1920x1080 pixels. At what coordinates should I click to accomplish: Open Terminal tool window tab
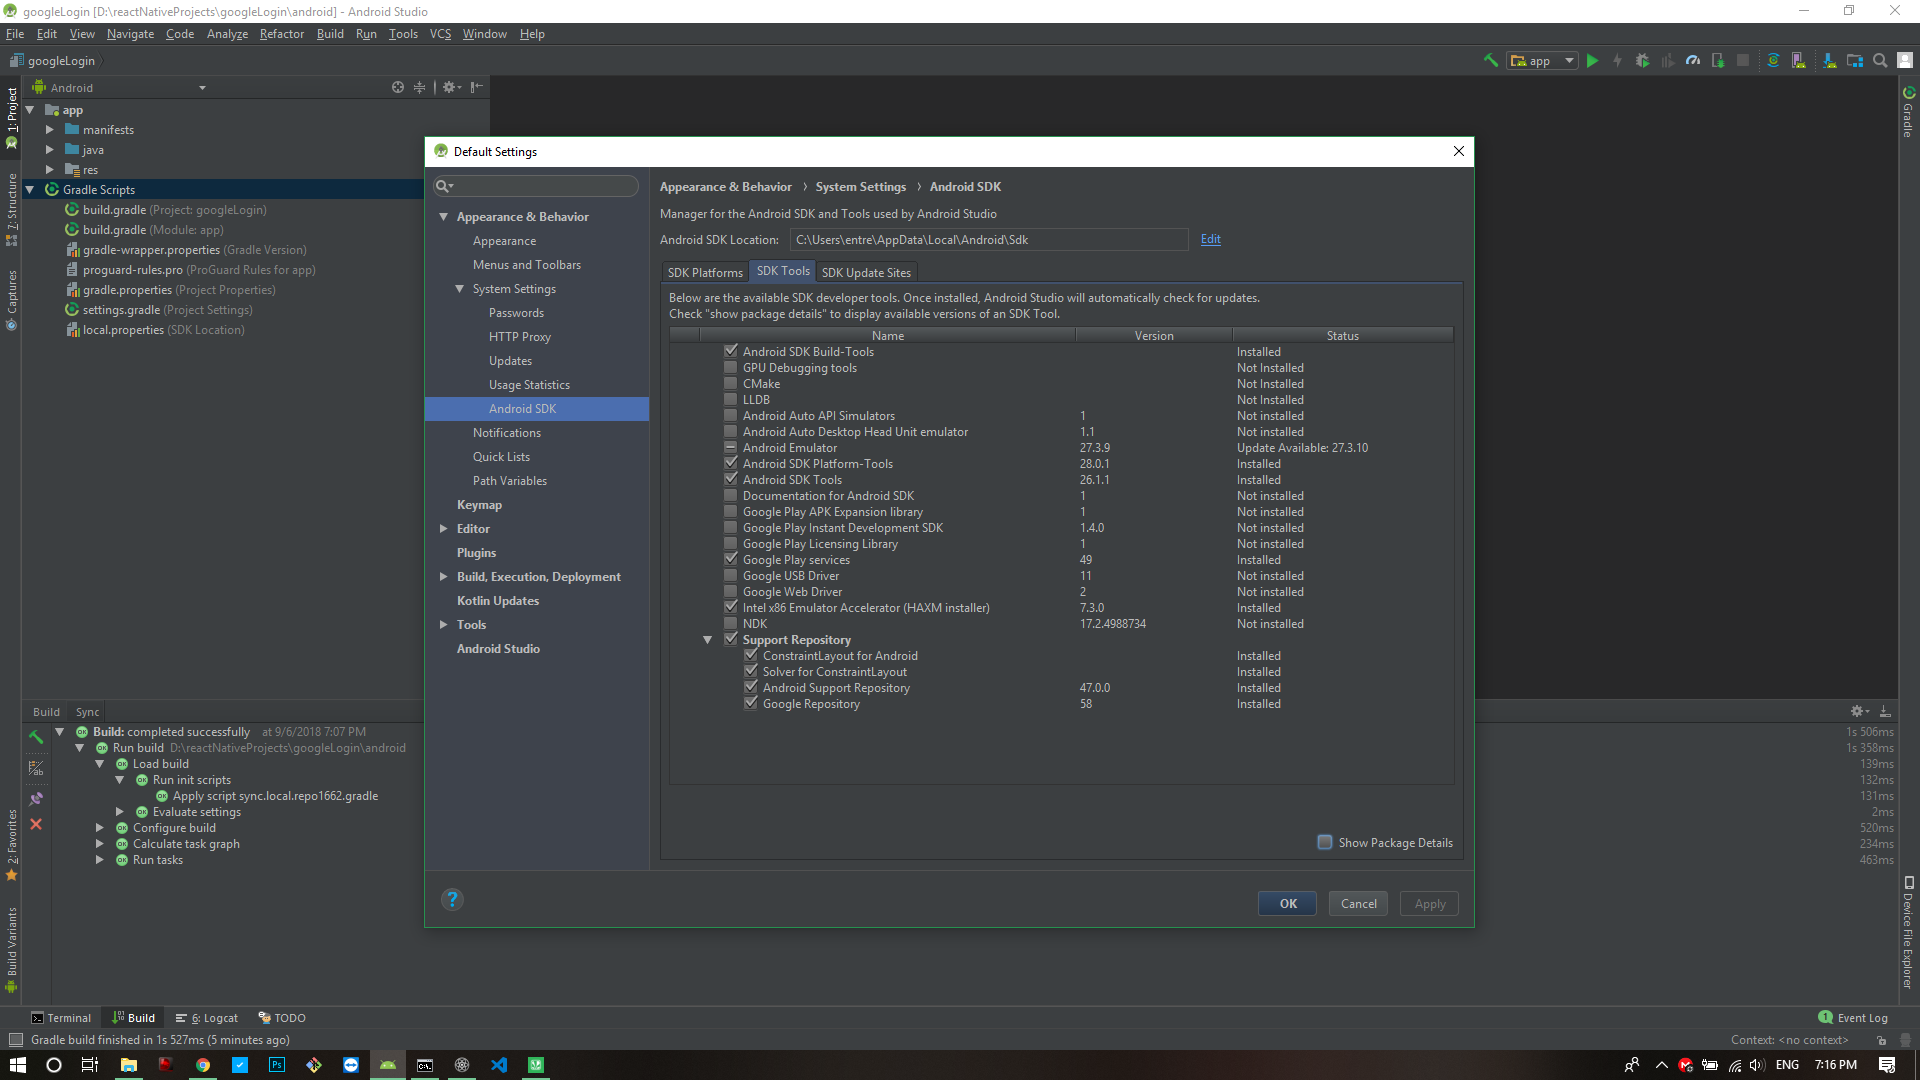pyautogui.click(x=61, y=1017)
